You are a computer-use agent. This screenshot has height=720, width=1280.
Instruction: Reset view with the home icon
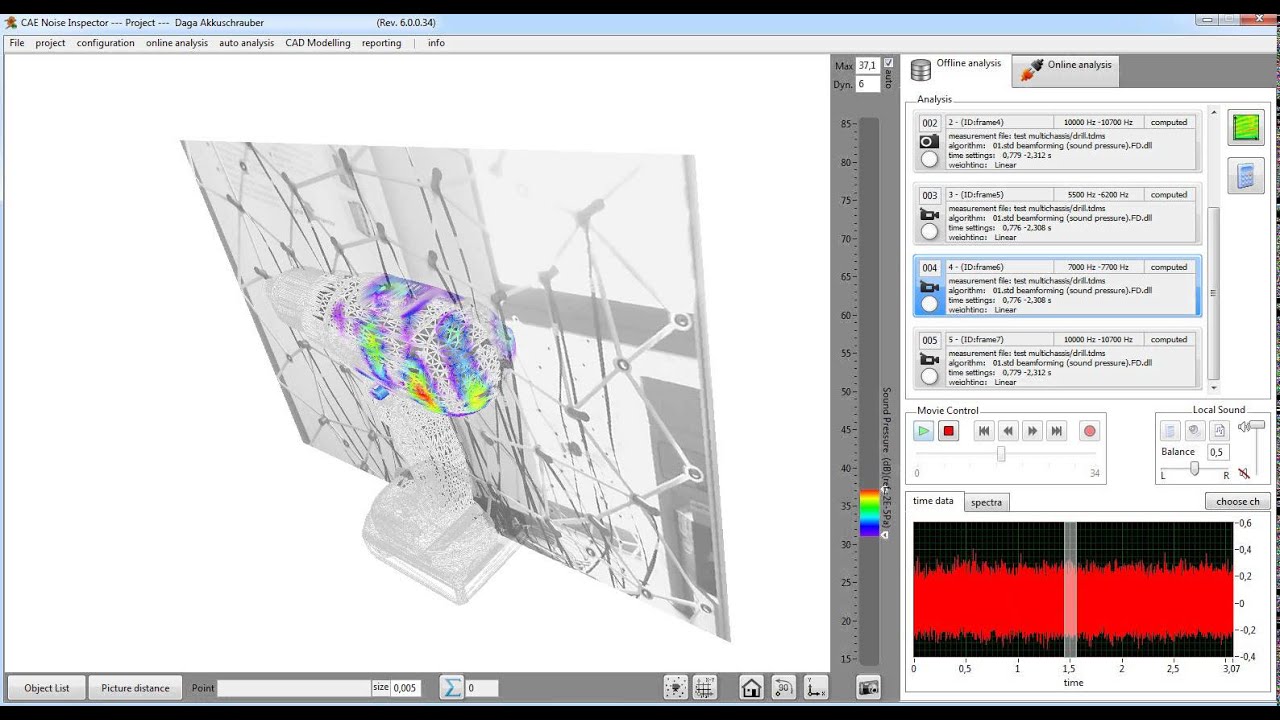[751, 687]
